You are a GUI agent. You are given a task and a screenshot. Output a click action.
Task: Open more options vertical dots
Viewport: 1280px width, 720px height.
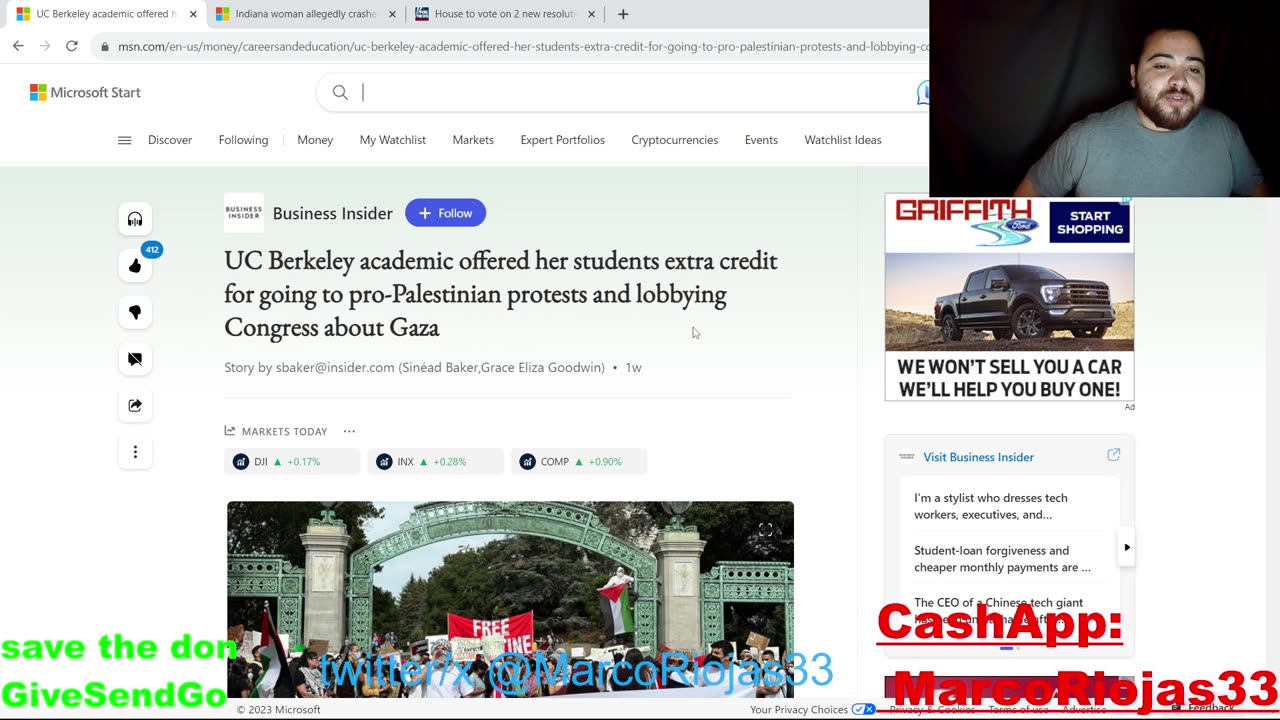pyautogui.click(x=135, y=452)
